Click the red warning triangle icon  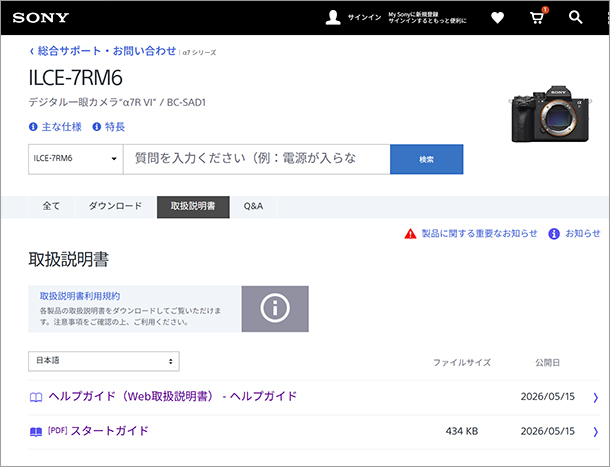click(x=410, y=234)
